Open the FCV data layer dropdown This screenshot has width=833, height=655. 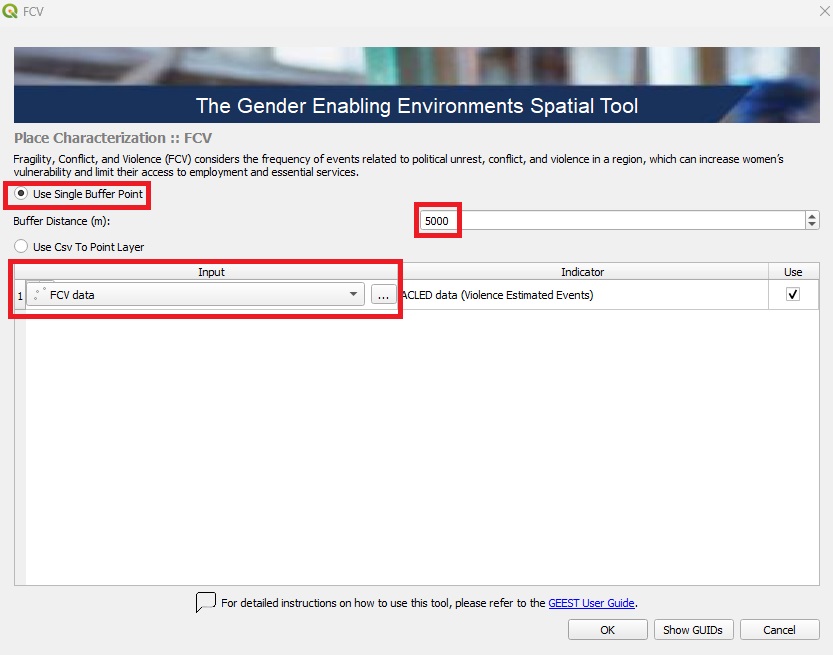click(196, 294)
